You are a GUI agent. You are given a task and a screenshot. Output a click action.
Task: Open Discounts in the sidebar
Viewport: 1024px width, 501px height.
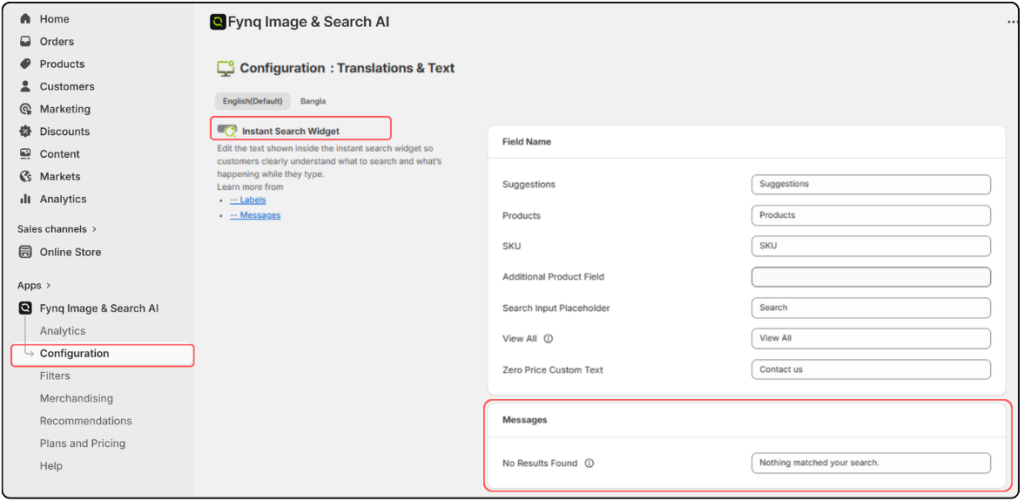65,131
